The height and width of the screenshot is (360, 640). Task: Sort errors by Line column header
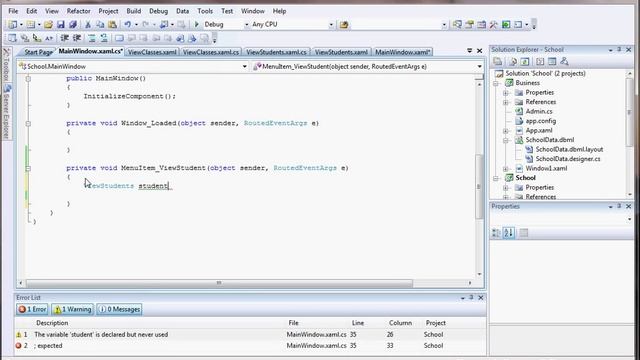point(358,323)
